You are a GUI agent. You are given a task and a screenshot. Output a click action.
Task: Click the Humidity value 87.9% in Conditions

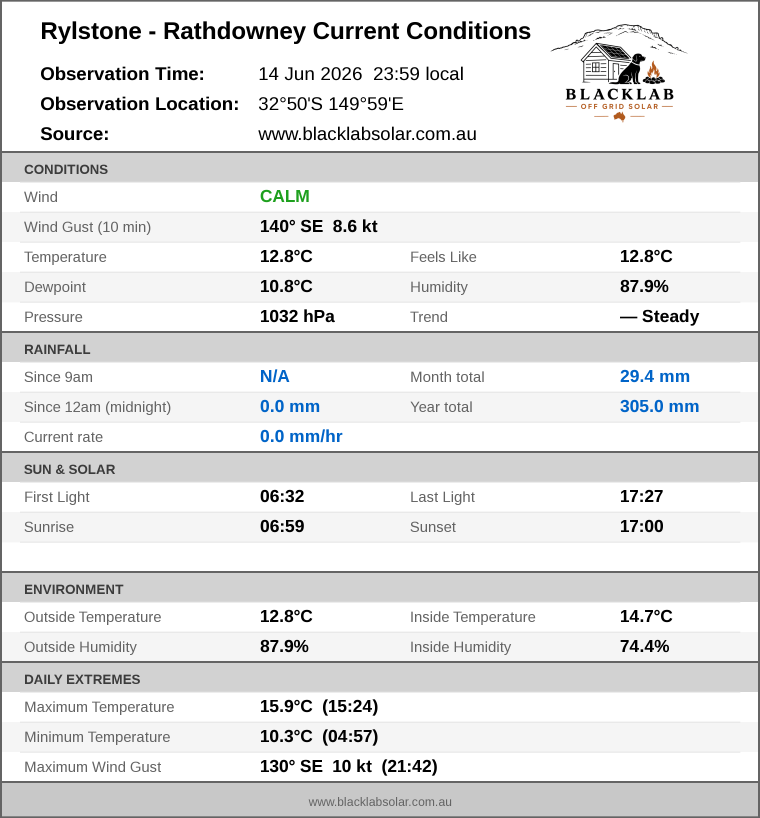tap(644, 286)
